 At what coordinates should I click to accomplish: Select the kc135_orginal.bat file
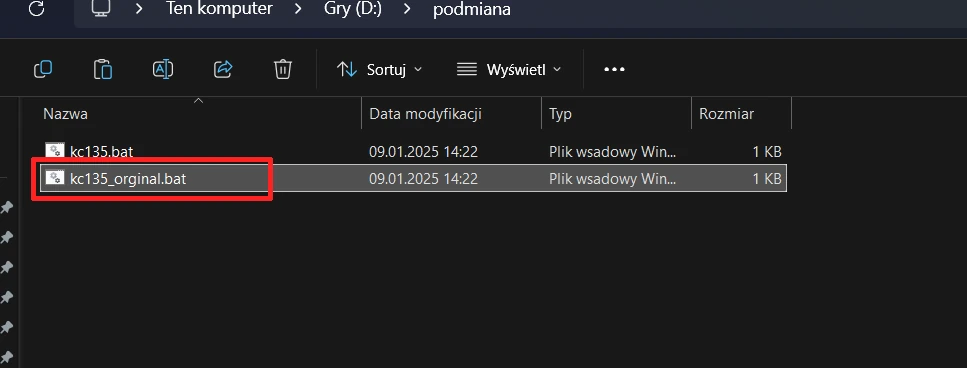click(413, 178)
